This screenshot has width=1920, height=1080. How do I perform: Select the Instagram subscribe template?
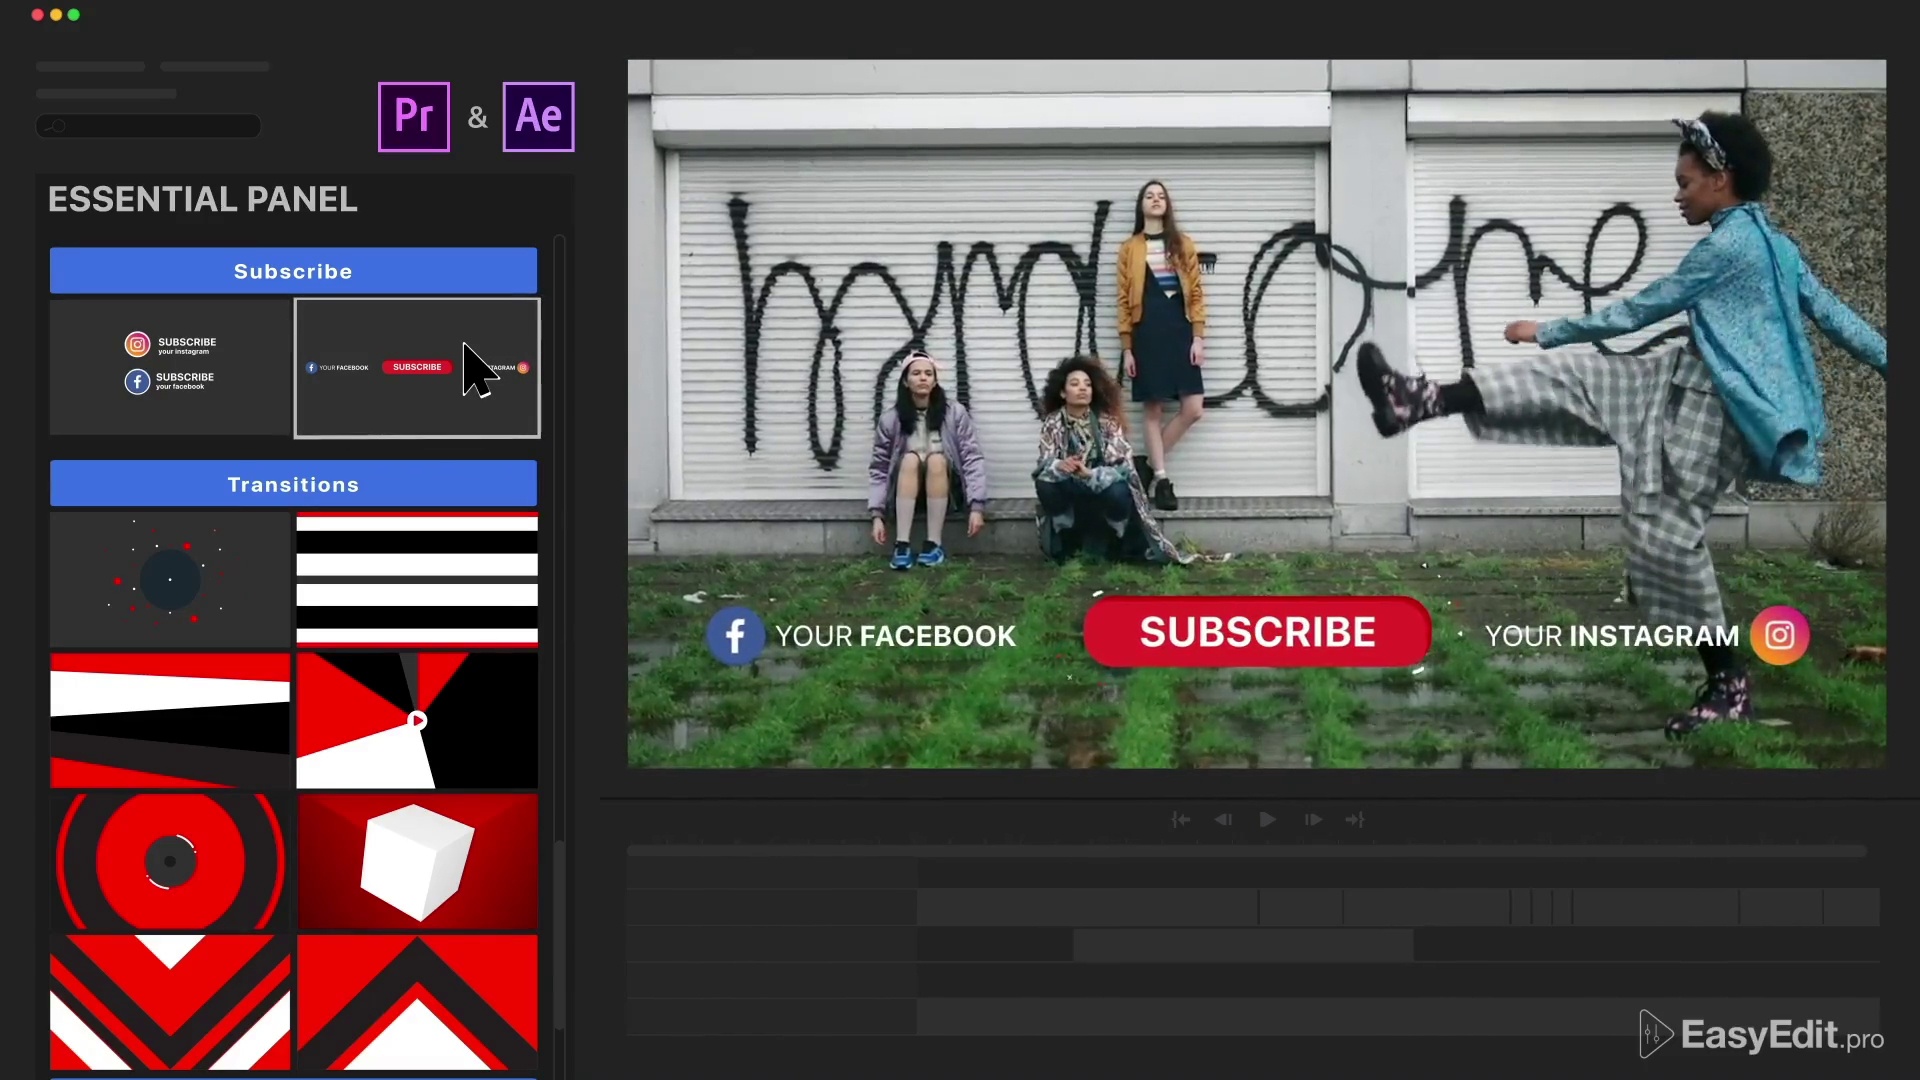pyautogui.click(x=170, y=347)
